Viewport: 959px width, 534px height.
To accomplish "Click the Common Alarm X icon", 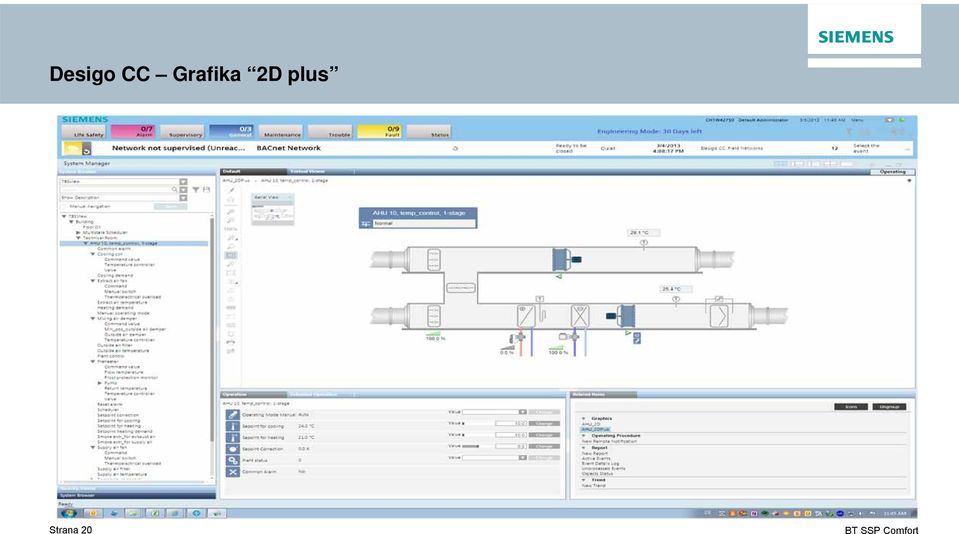I will pyautogui.click(x=232, y=472).
